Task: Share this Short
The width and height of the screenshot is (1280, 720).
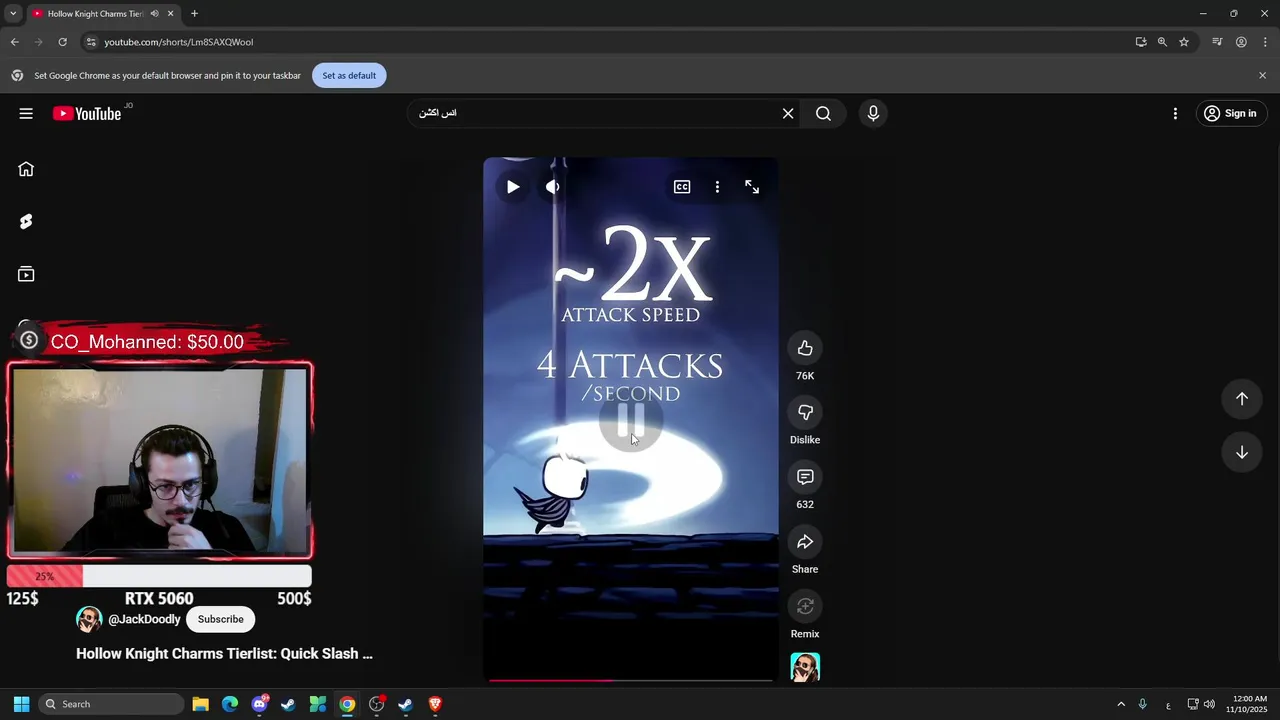Action: point(805,542)
